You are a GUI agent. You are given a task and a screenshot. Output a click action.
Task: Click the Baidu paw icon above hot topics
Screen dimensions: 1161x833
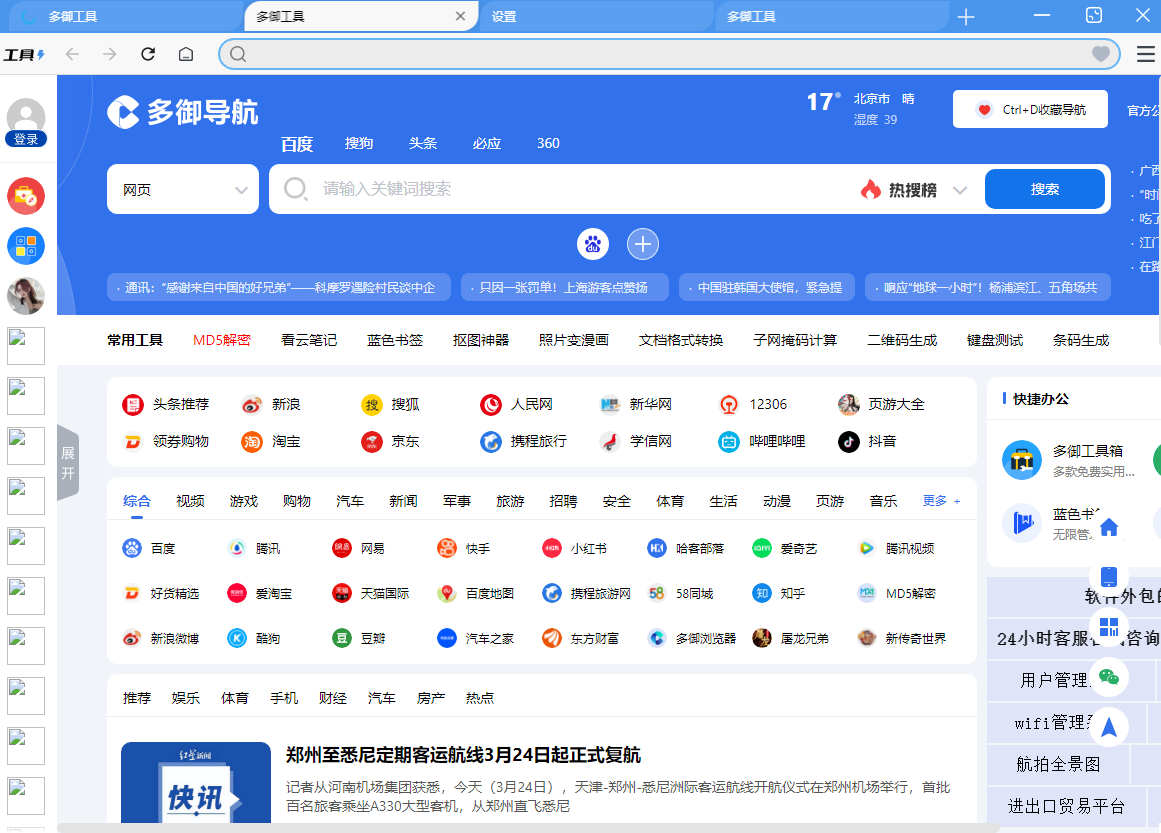(592, 244)
